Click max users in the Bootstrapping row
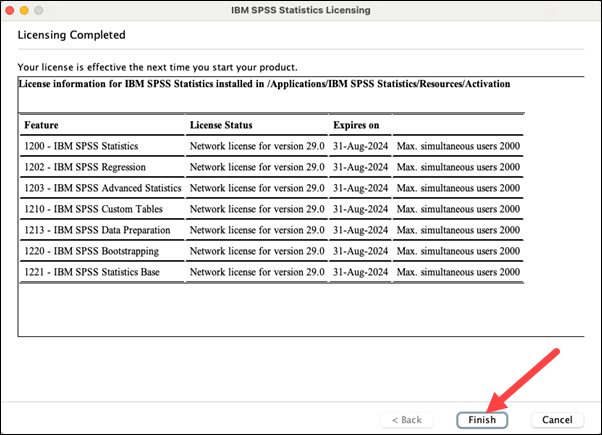Screen dimensions: 602x435 pyautogui.click(x=458, y=251)
